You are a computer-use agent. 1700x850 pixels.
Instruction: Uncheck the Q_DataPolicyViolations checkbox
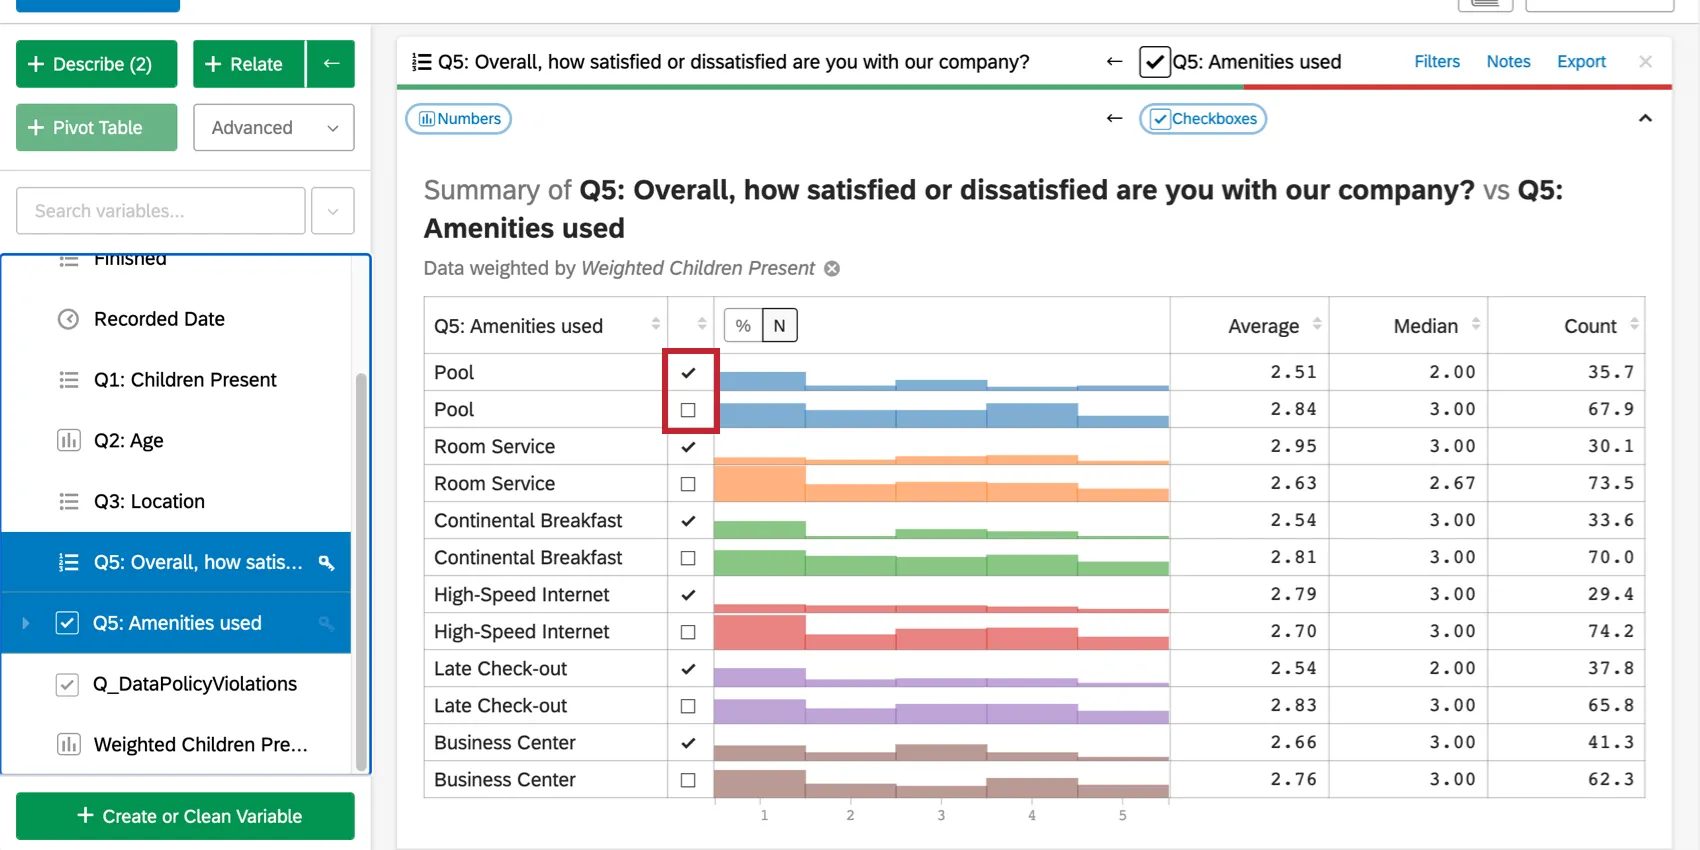click(67, 684)
